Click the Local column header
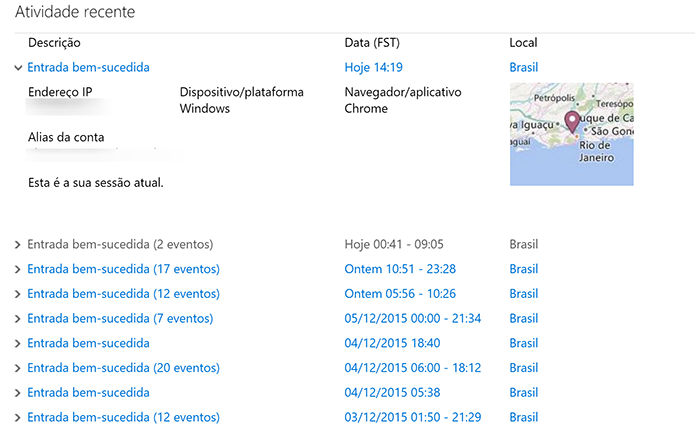This screenshot has width=695, height=429. point(523,43)
